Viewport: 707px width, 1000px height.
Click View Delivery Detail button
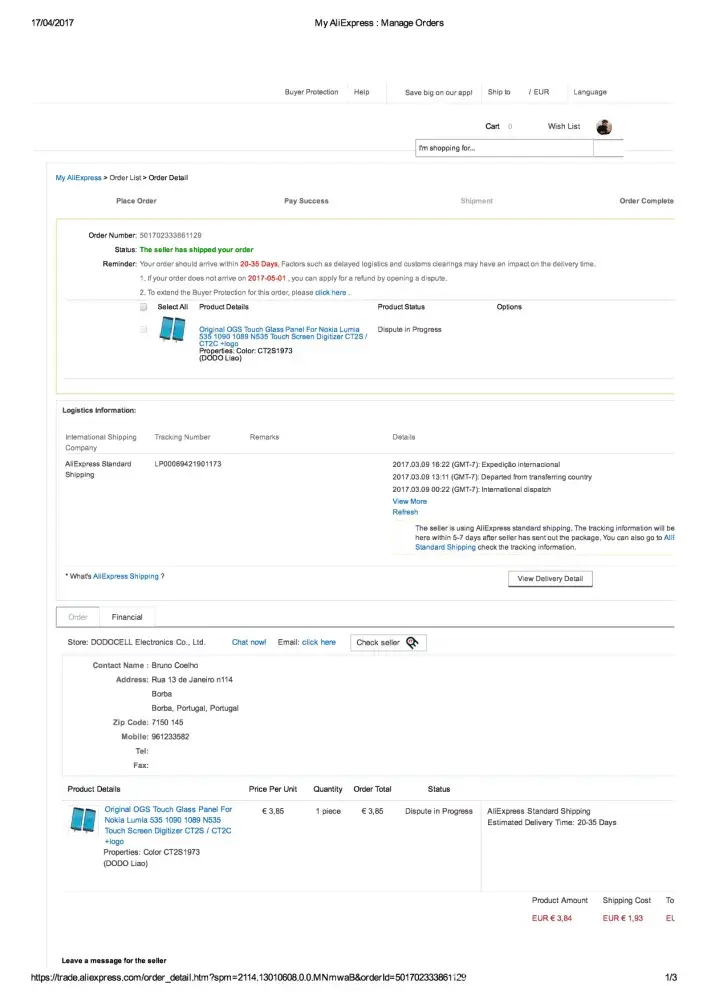(x=550, y=578)
